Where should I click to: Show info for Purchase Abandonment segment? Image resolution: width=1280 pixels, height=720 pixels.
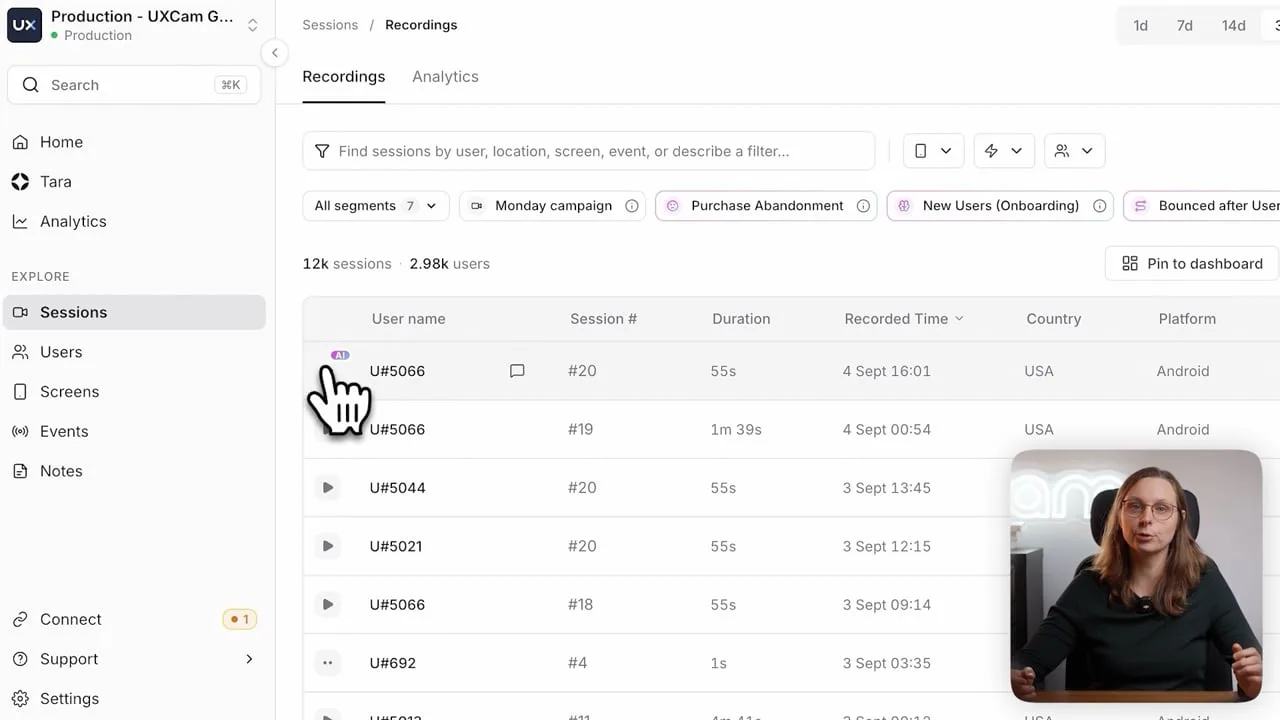click(863, 206)
